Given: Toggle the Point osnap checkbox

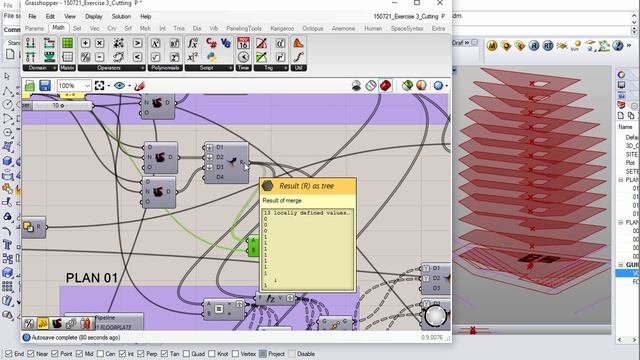Looking at the screenshot, I should click(x=55, y=353).
